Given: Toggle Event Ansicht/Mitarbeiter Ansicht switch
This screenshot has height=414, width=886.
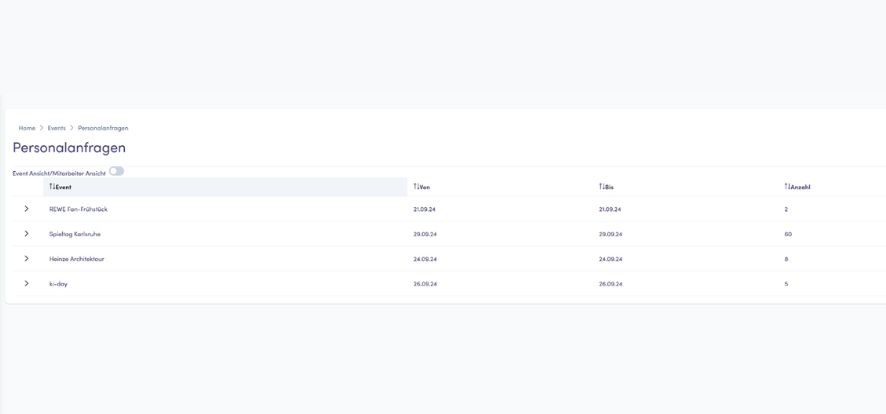Looking at the screenshot, I should (x=116, y=172).
